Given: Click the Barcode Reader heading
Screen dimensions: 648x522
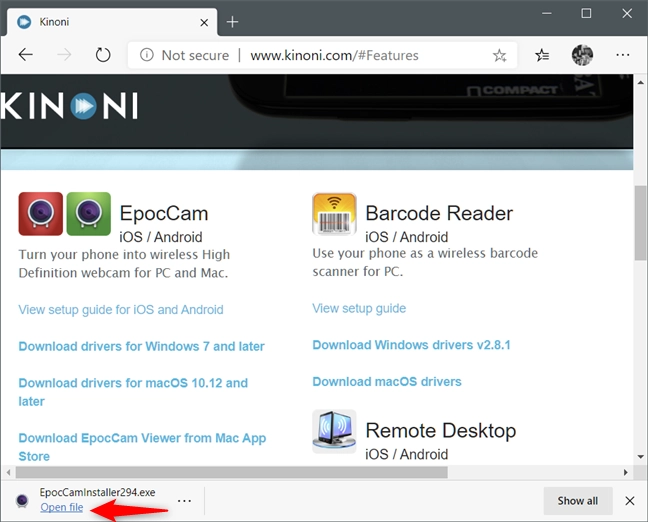Looking at the screenshot, I should tap(439, 213).
